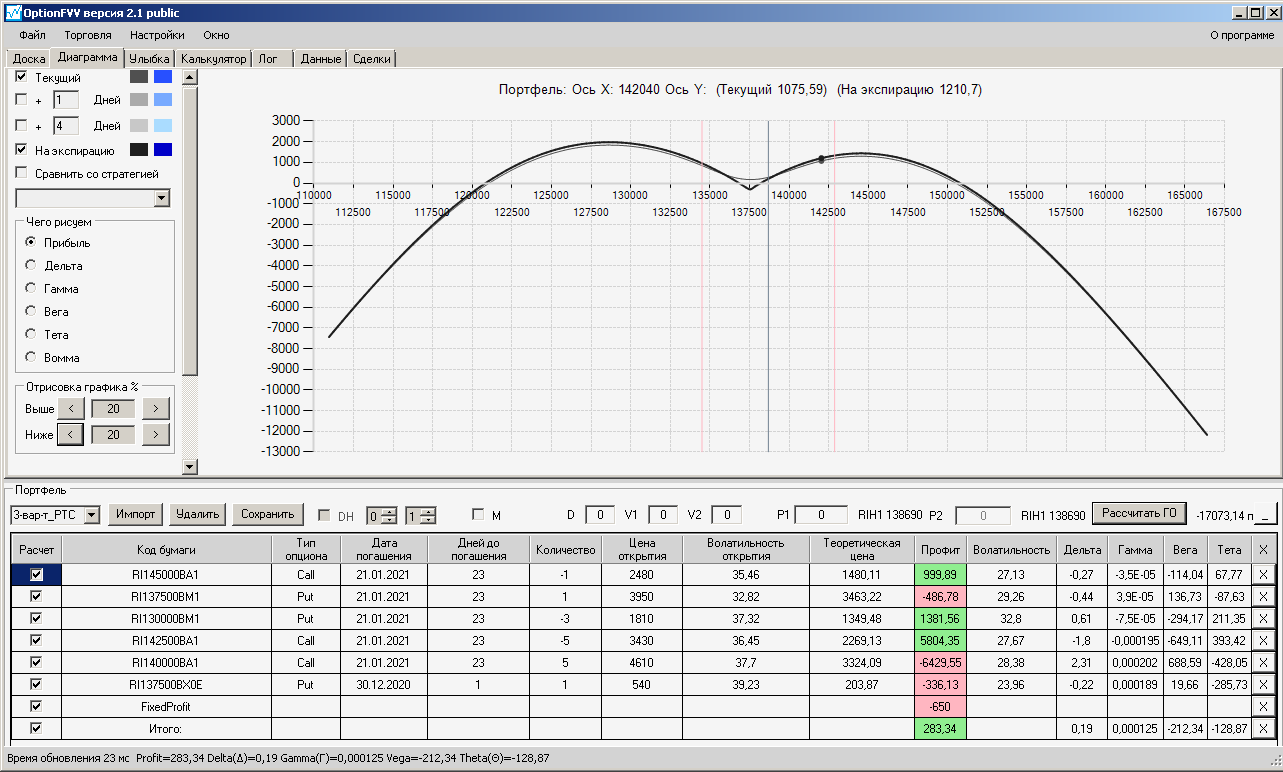Screen dimensions: 1283x772
Task: Open the portfolio dropdown '3-вар-т_РТС'
Action: coord(92,515)
